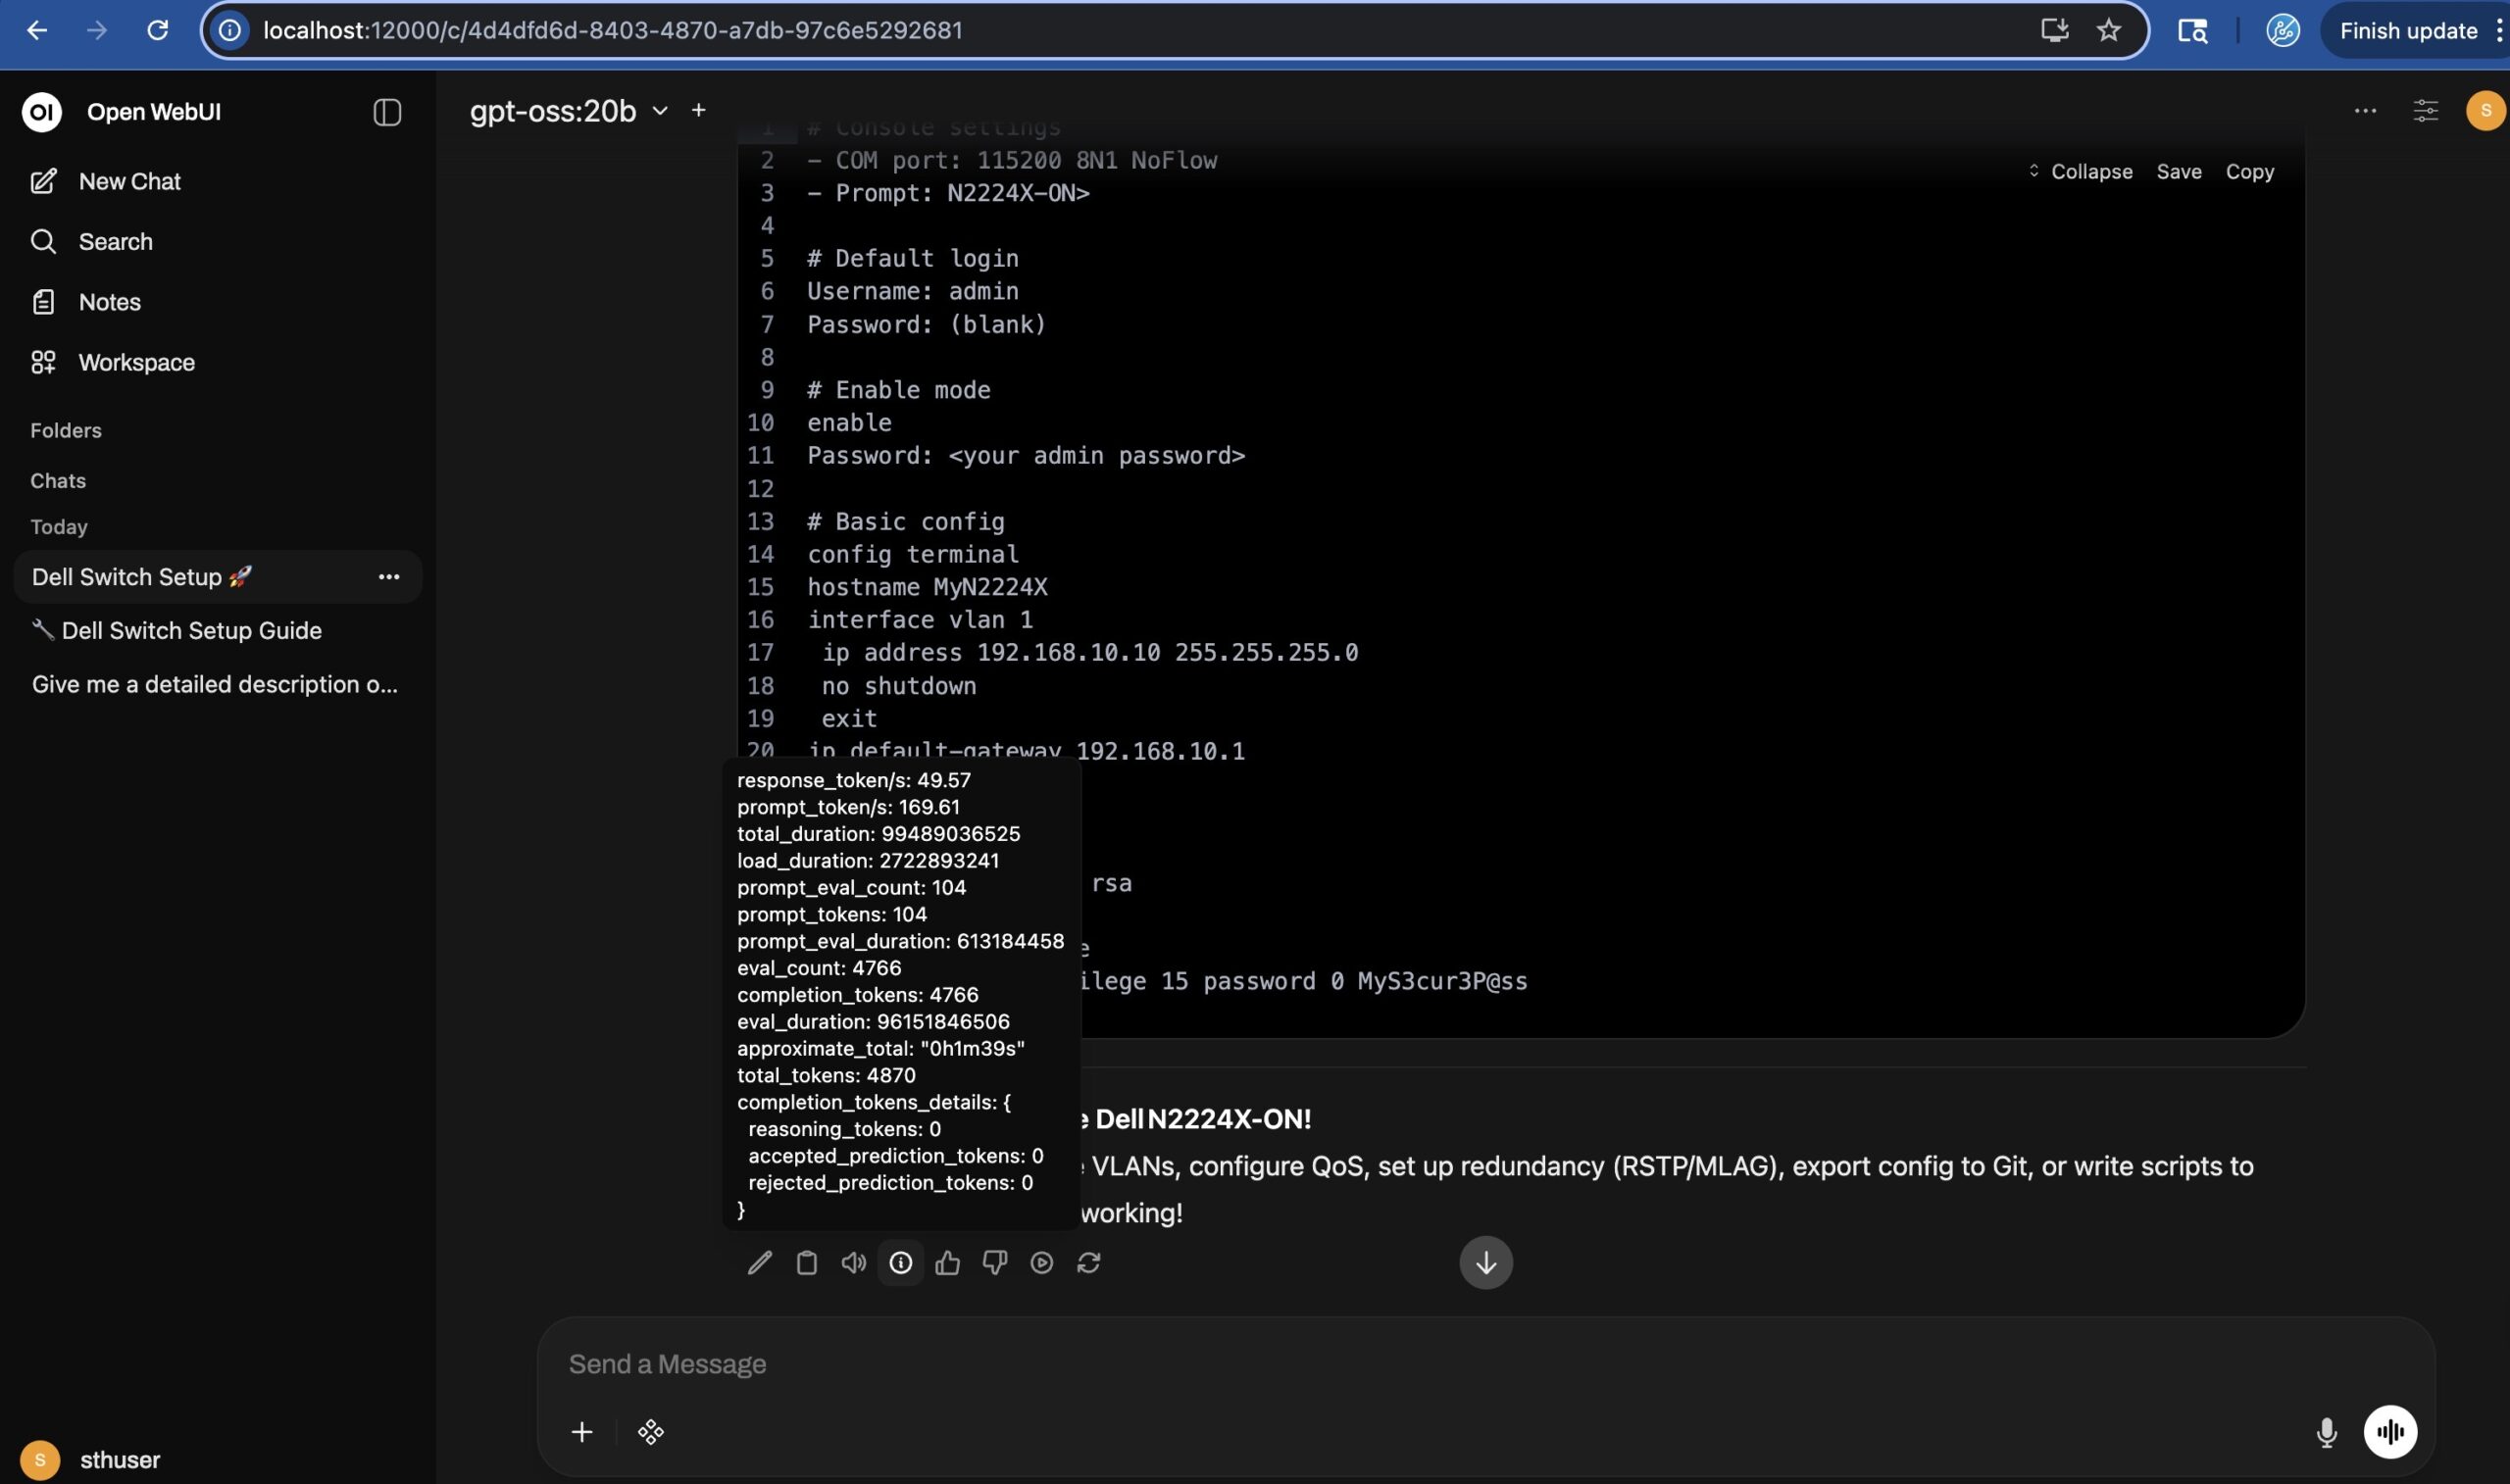Screen dimensions: 2510x1484
Task: Start voice mode with waveform button
Action: click(x=2390, y=1432)
